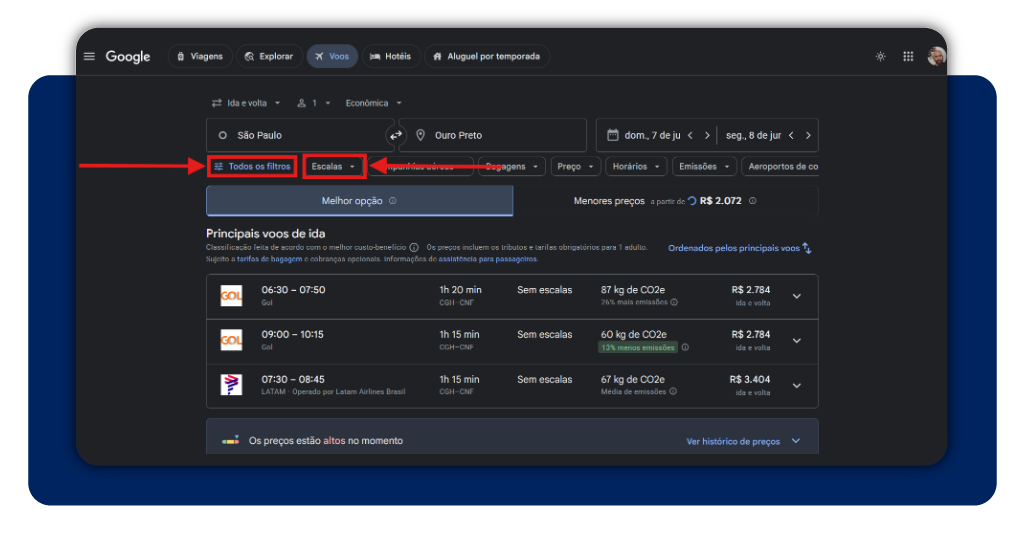Click the Google logo
The width and height of the screenshot is (1024, 536).
click(128, 57)
